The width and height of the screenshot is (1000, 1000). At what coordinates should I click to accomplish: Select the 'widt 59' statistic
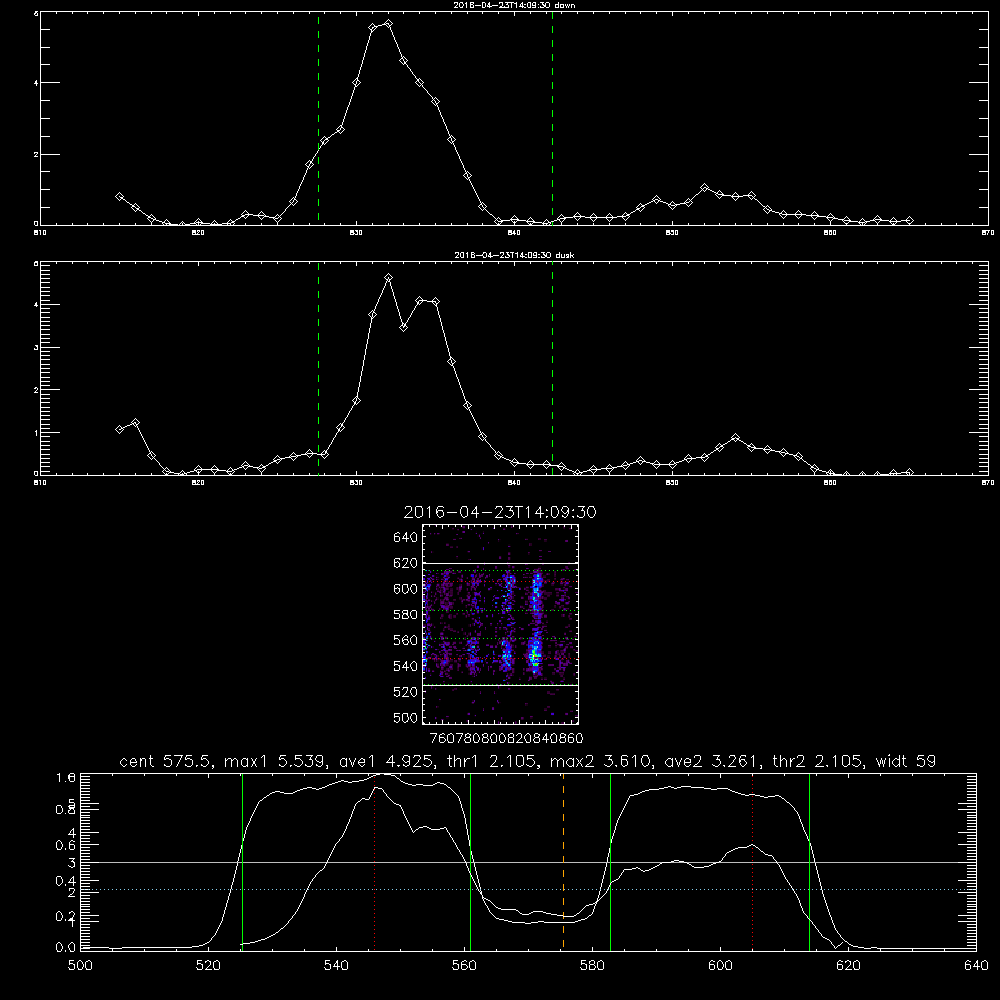[x=906, y=761]
